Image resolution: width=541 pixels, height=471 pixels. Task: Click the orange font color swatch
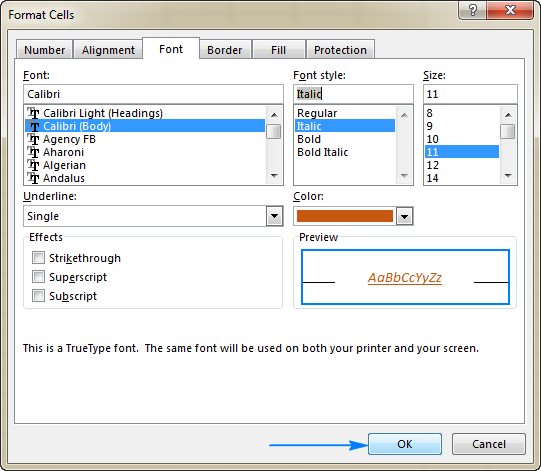(345, 216)
